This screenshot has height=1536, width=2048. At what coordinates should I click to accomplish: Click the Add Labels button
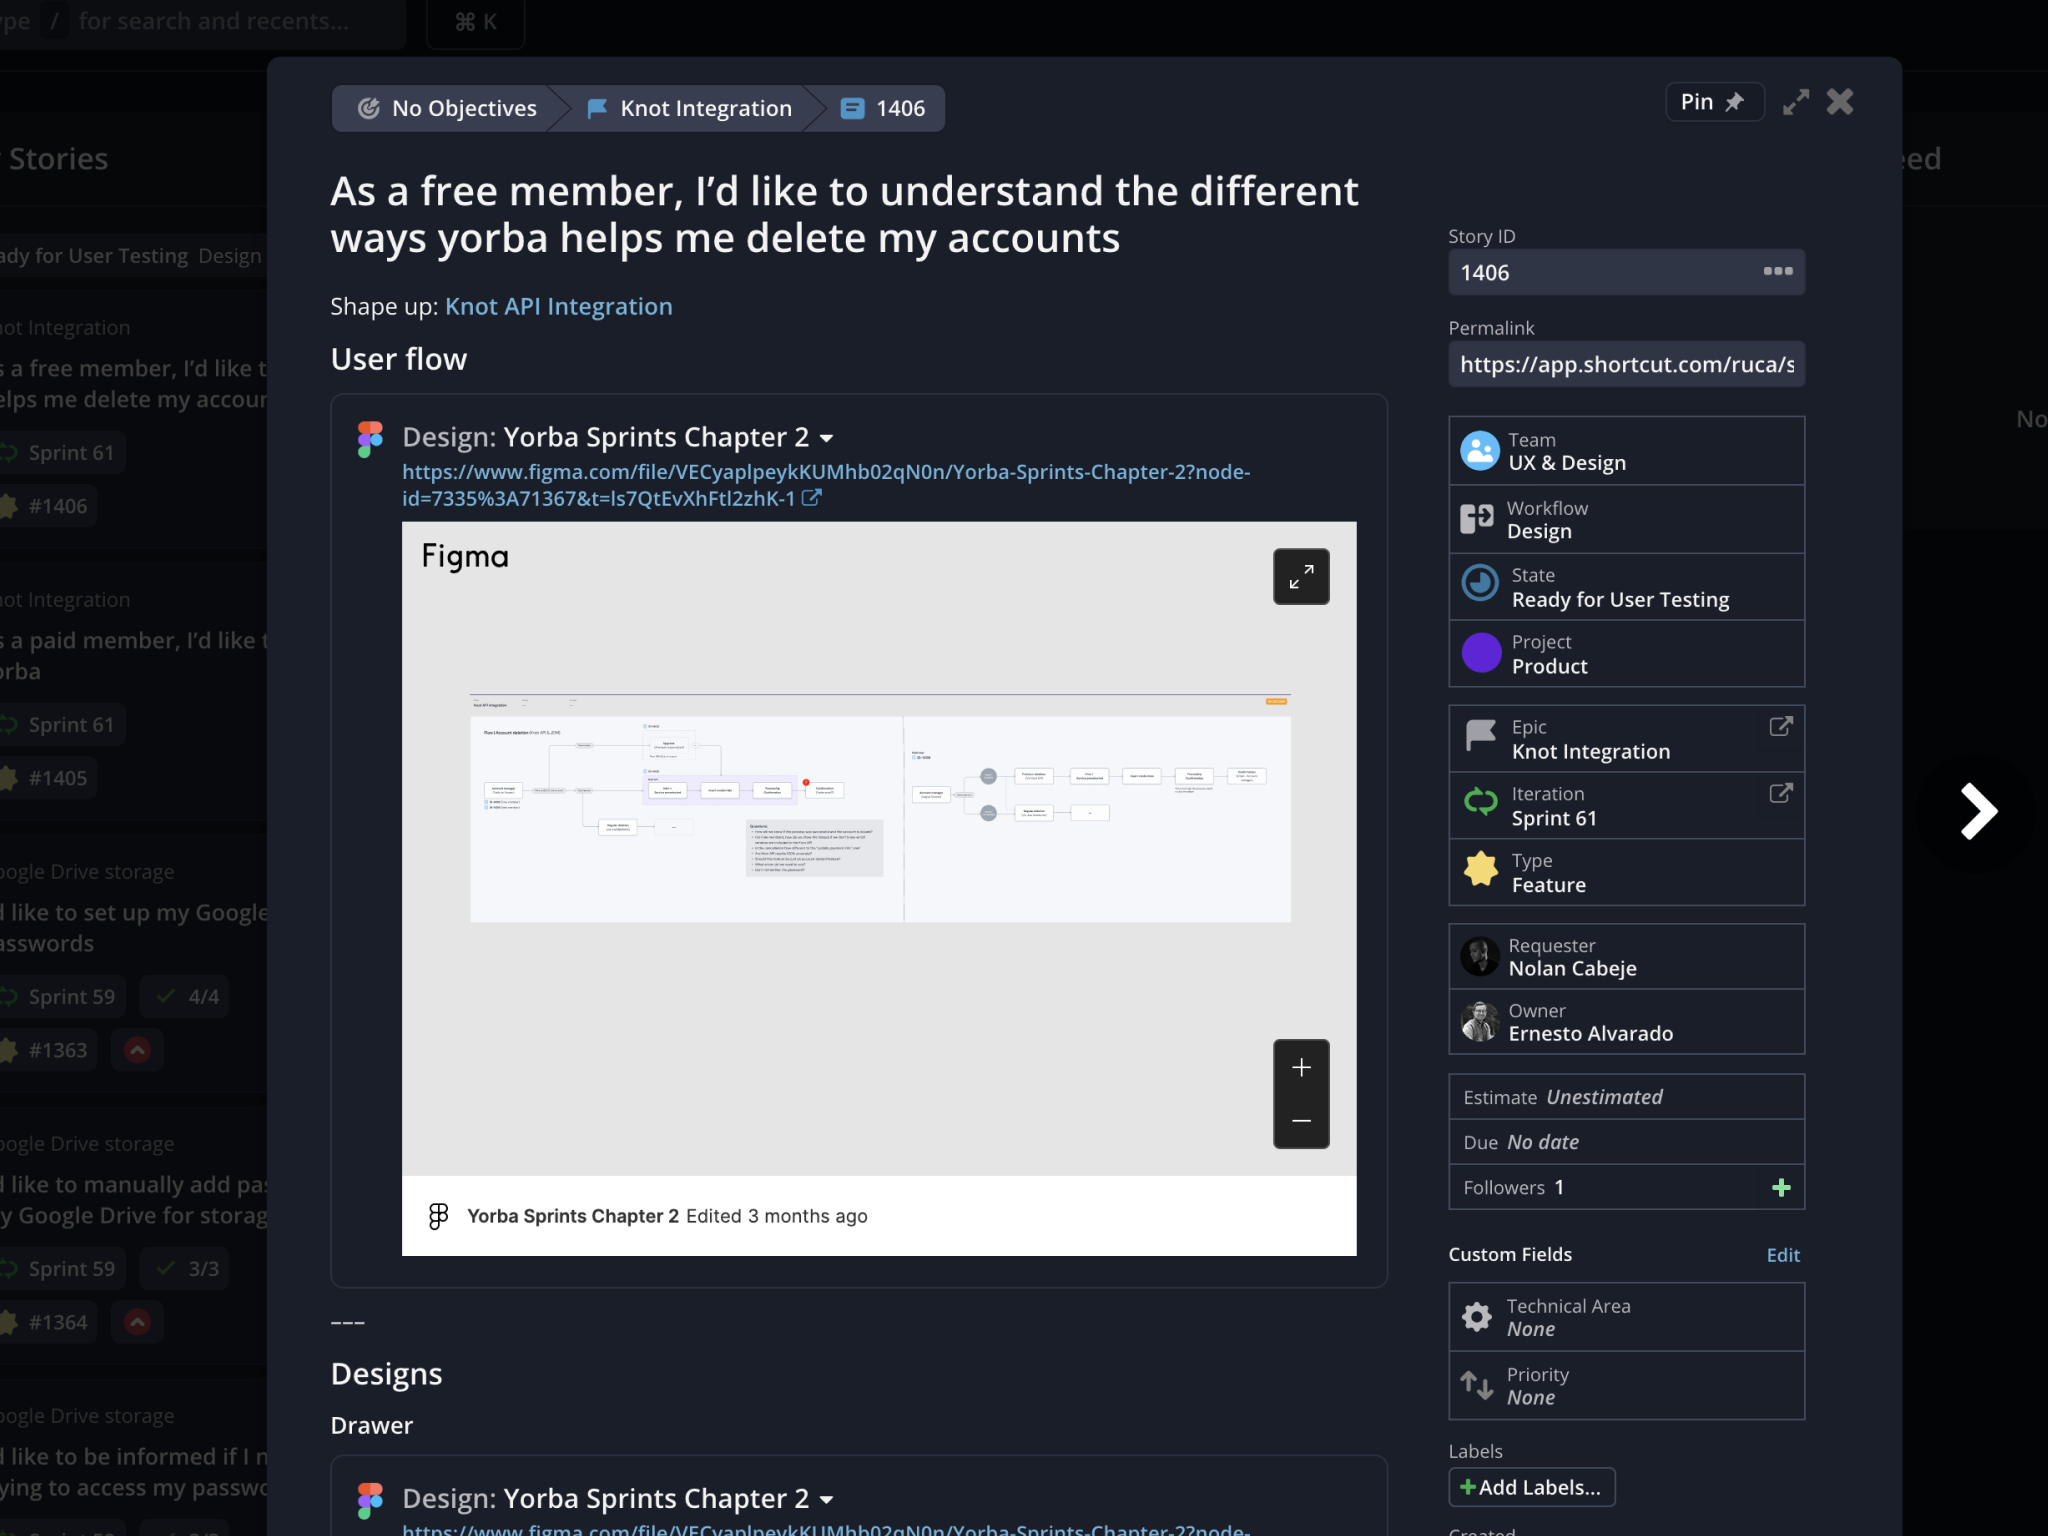point(1531,1487)
